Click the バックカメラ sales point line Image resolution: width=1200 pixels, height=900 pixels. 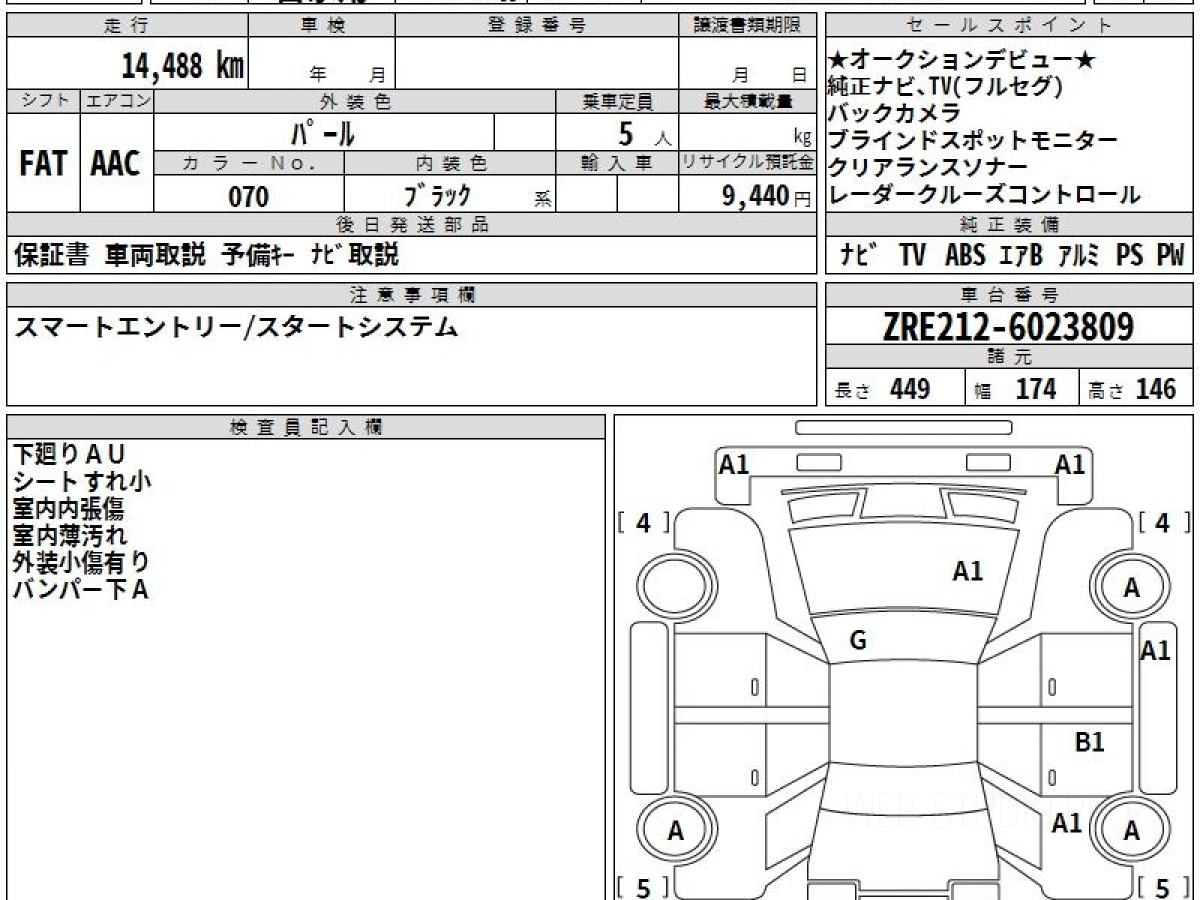pos(895,113)
